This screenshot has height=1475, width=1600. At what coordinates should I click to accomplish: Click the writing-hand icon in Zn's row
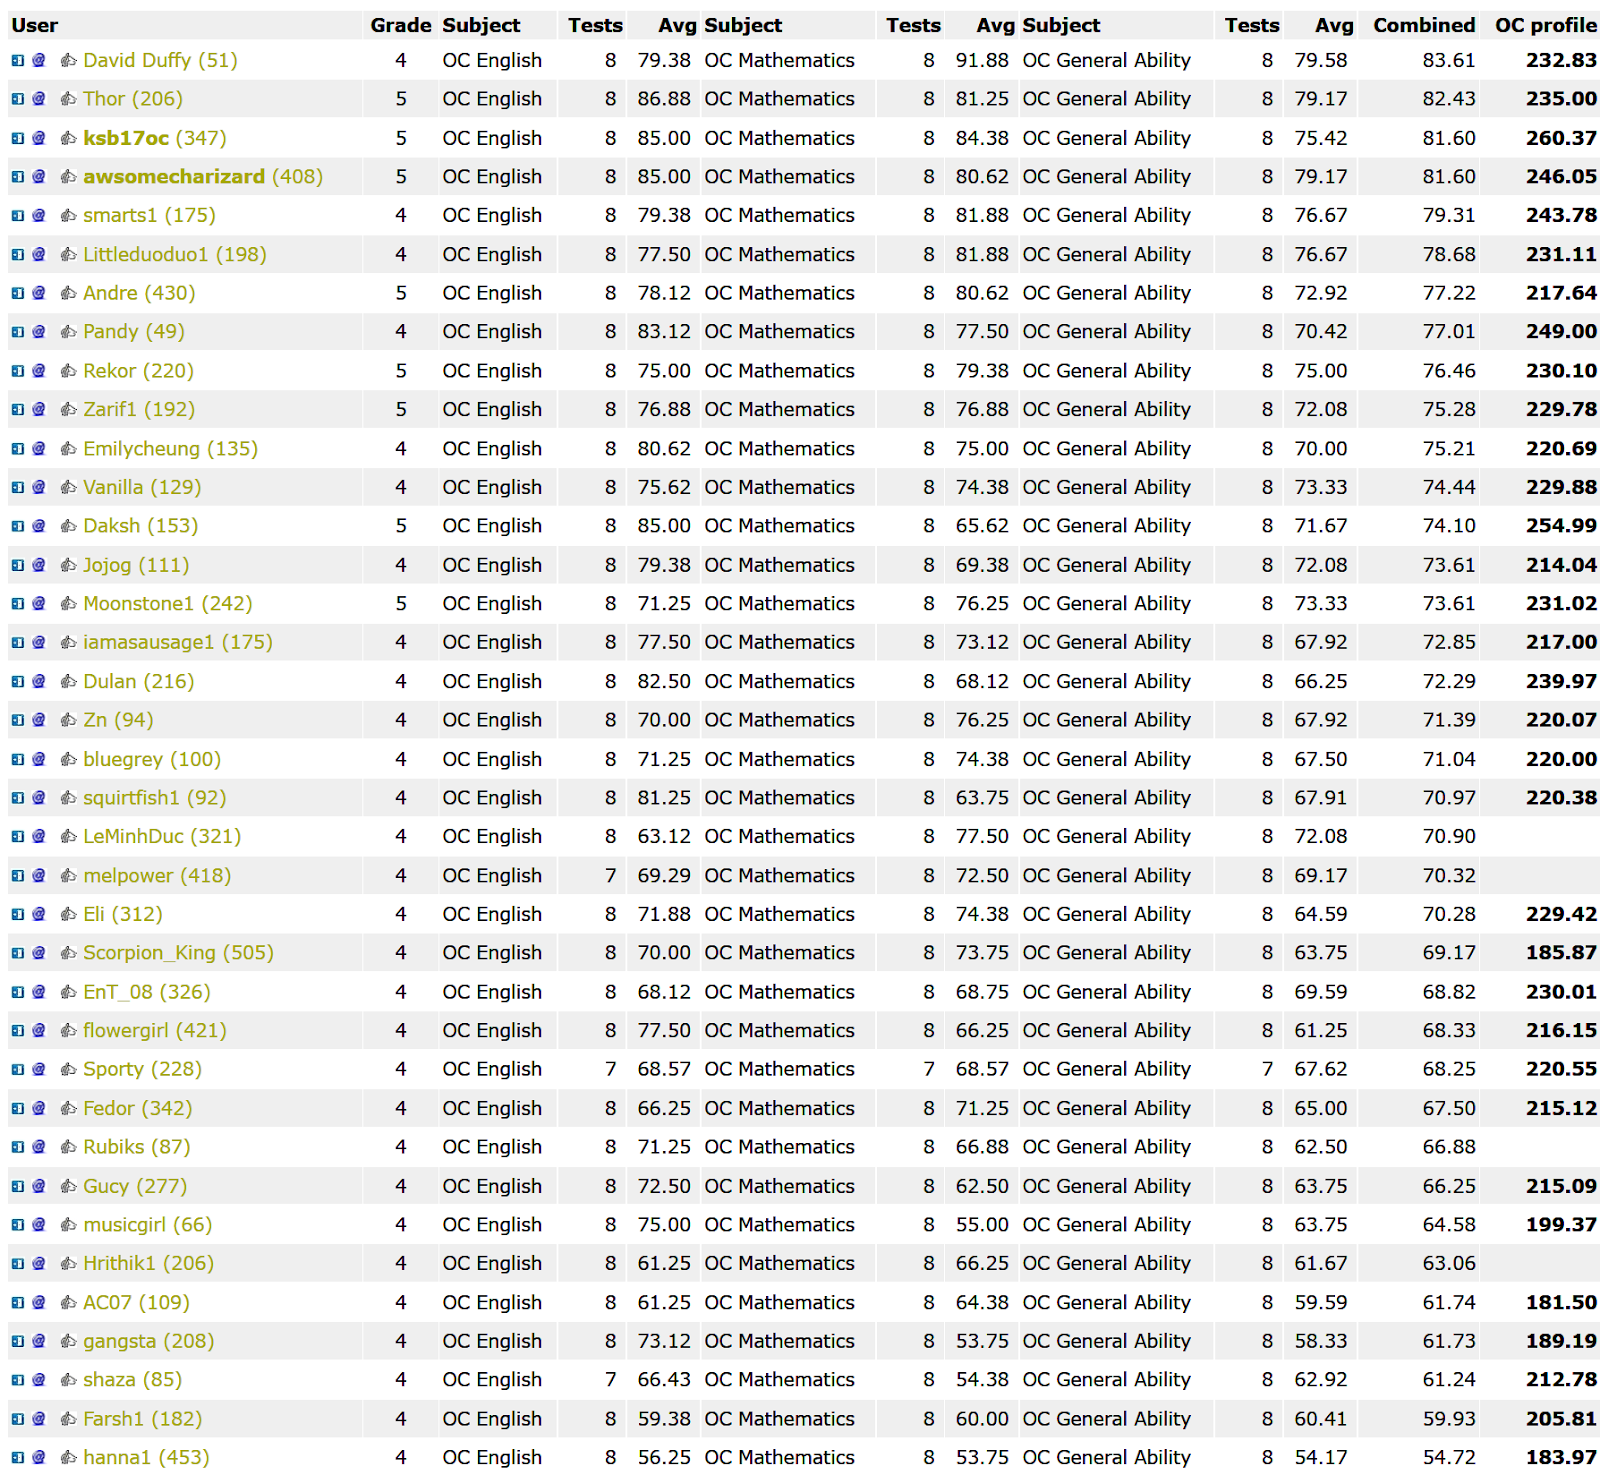[68, 720]
